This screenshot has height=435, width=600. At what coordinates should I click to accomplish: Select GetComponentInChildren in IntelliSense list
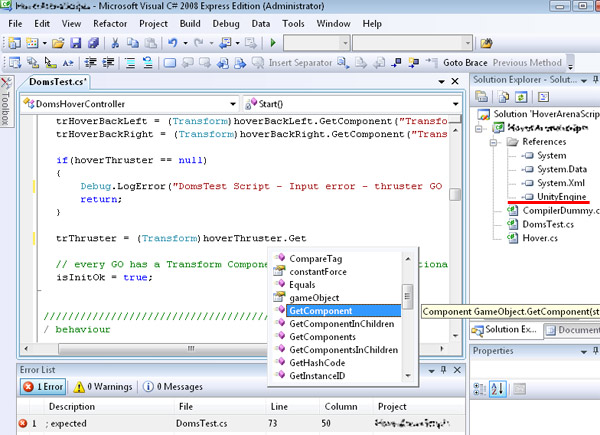[x=342, y=324]
